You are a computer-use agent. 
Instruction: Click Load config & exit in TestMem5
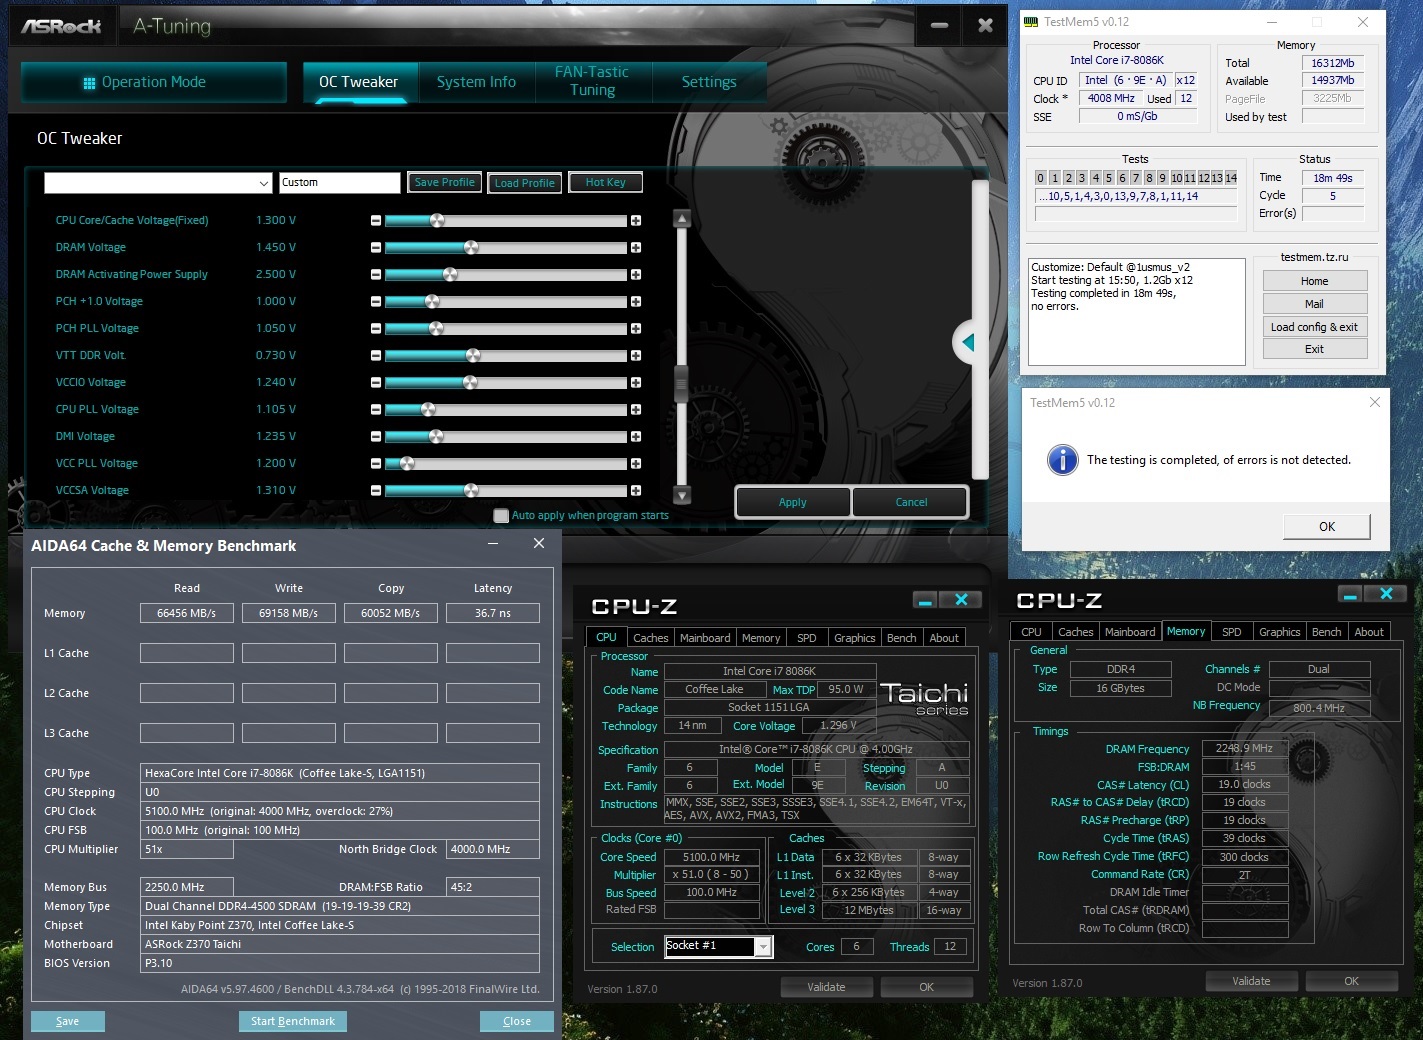[x=1314, y=327]
